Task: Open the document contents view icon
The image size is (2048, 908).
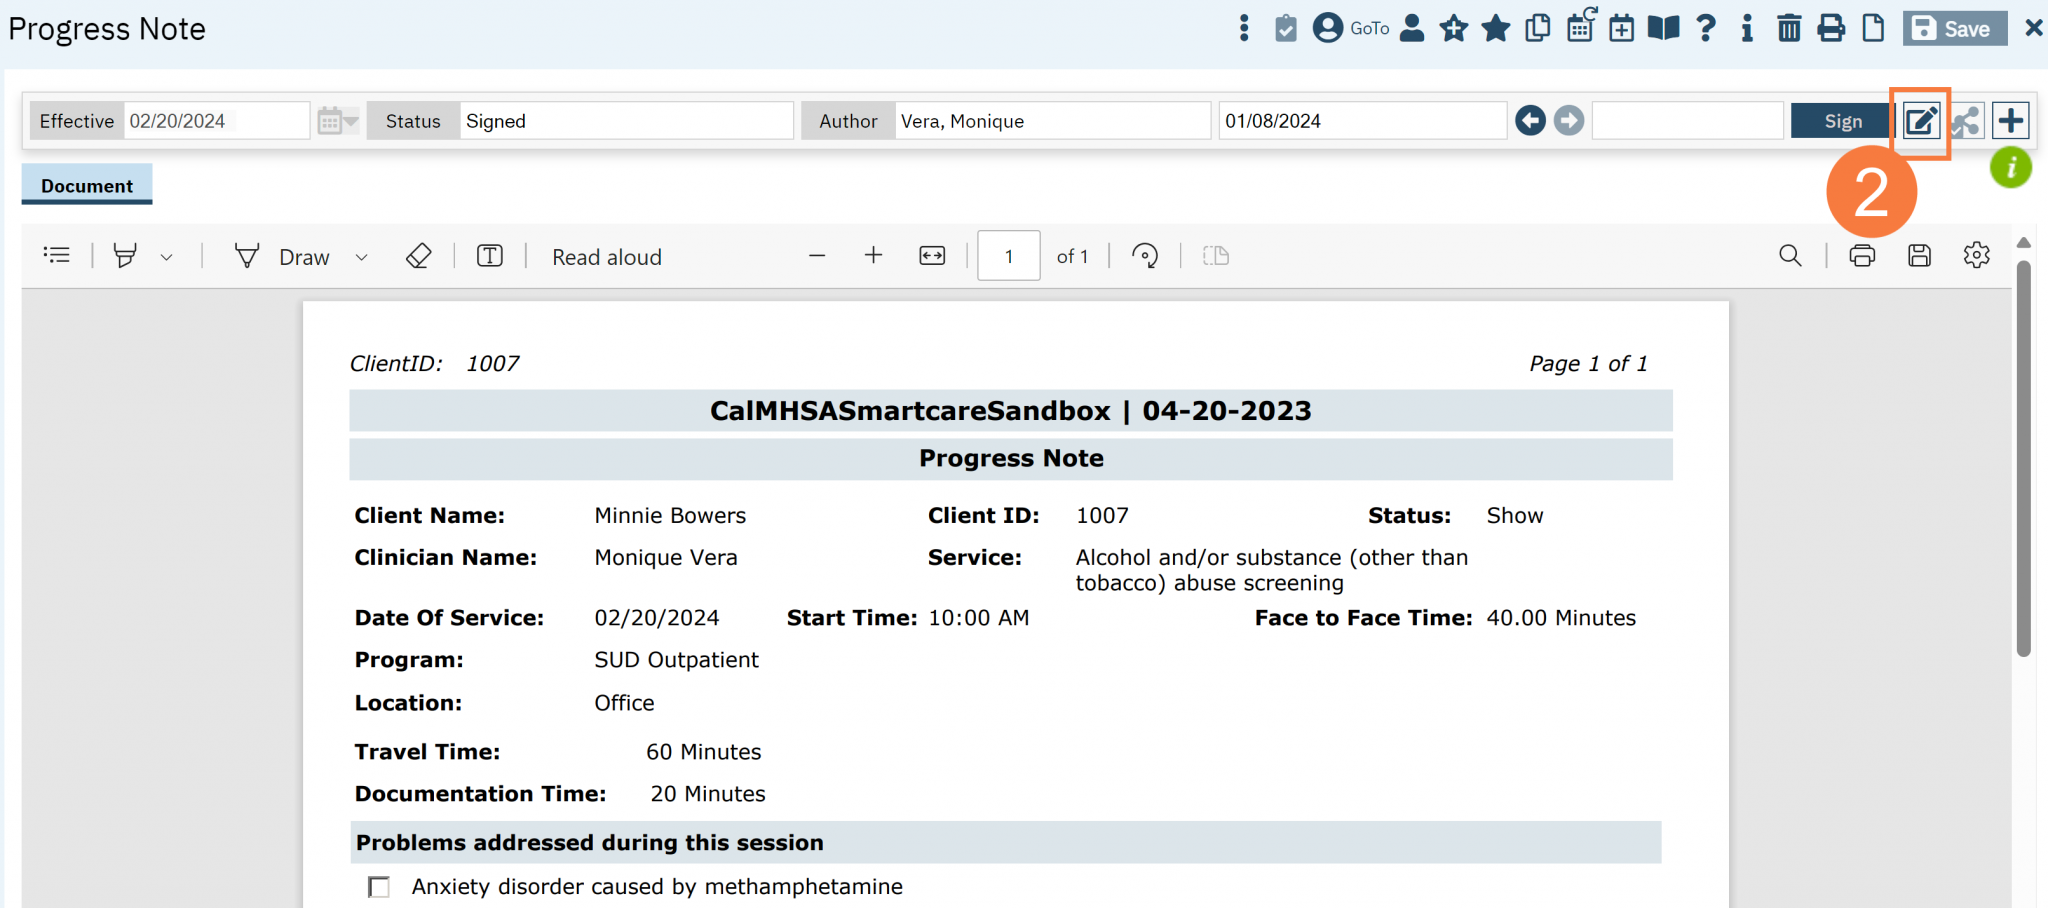Action: point(57,254)
